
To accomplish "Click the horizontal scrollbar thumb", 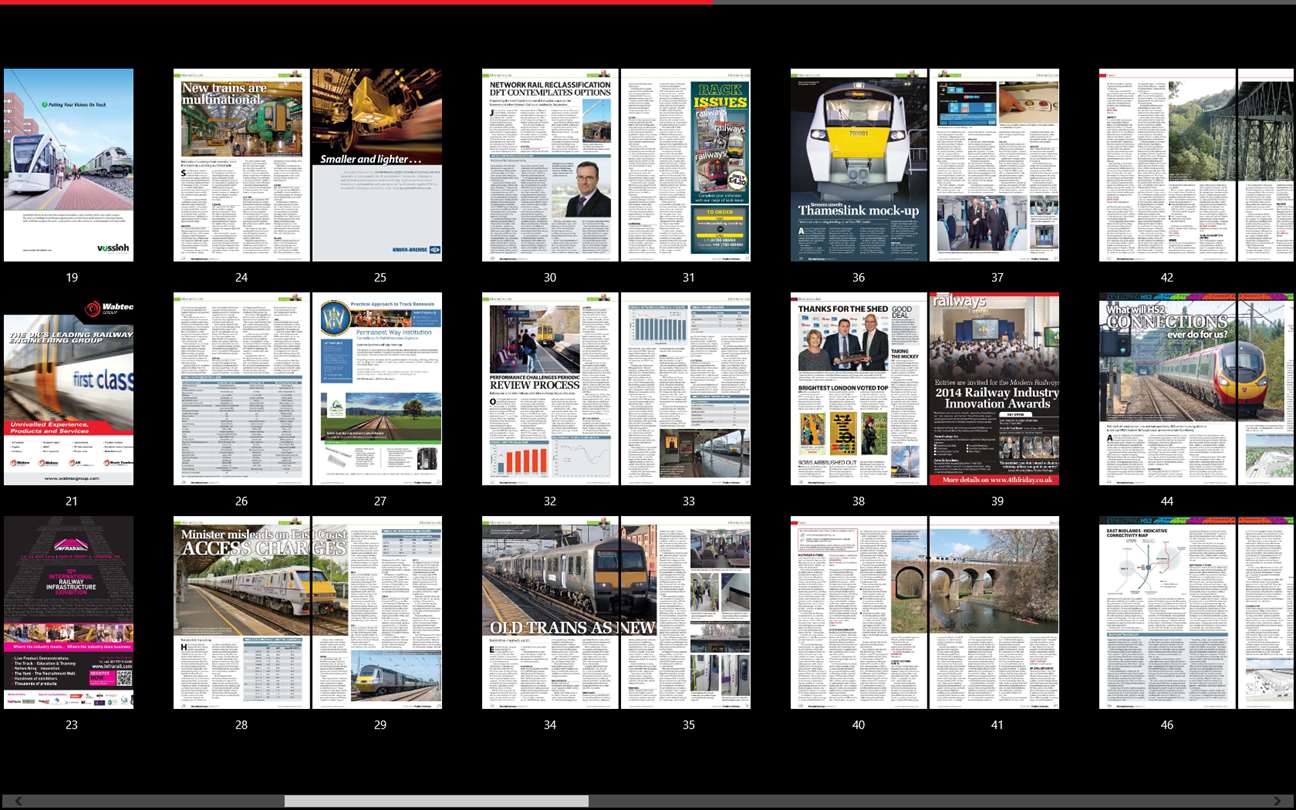I will point(436,801).
